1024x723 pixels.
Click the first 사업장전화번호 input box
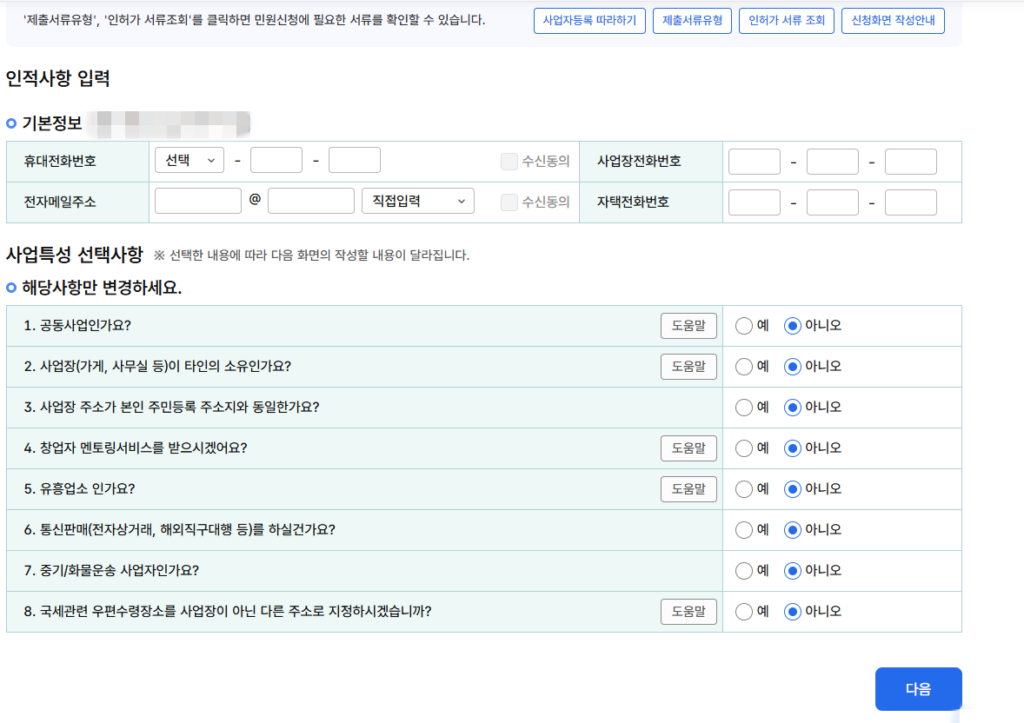coord(754,161)
